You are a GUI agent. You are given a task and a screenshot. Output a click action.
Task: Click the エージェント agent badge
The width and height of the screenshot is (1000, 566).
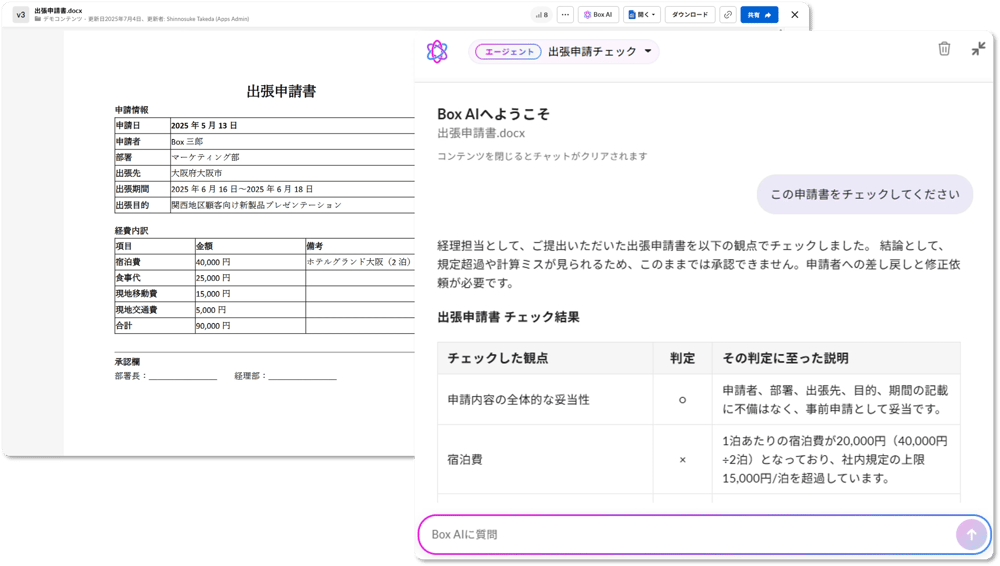508,52
